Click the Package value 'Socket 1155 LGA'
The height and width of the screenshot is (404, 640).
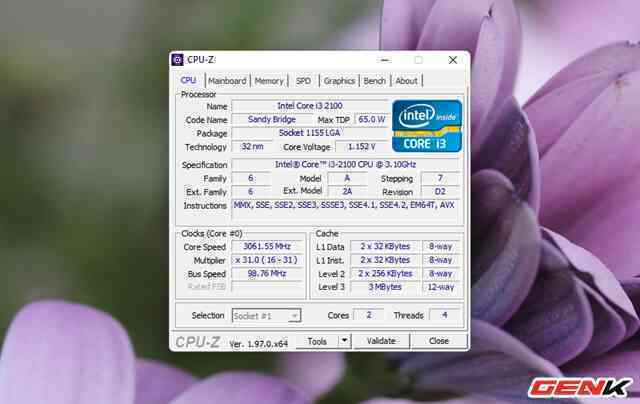click(x=309, y=133)
